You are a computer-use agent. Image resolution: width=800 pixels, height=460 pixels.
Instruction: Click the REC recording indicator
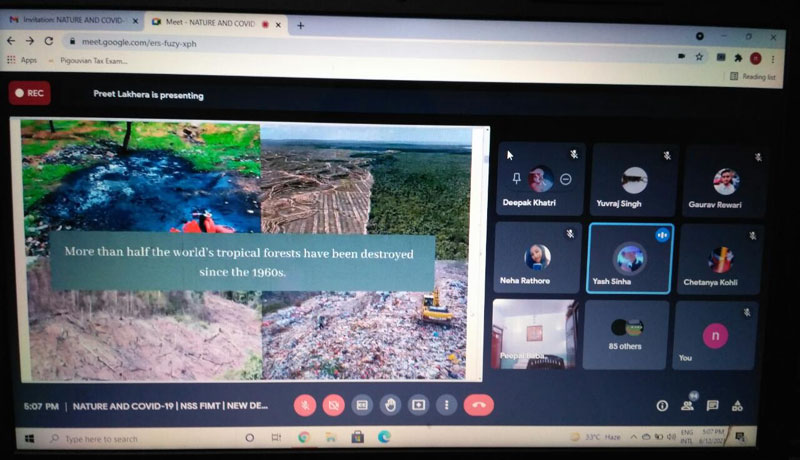(29, 93)
